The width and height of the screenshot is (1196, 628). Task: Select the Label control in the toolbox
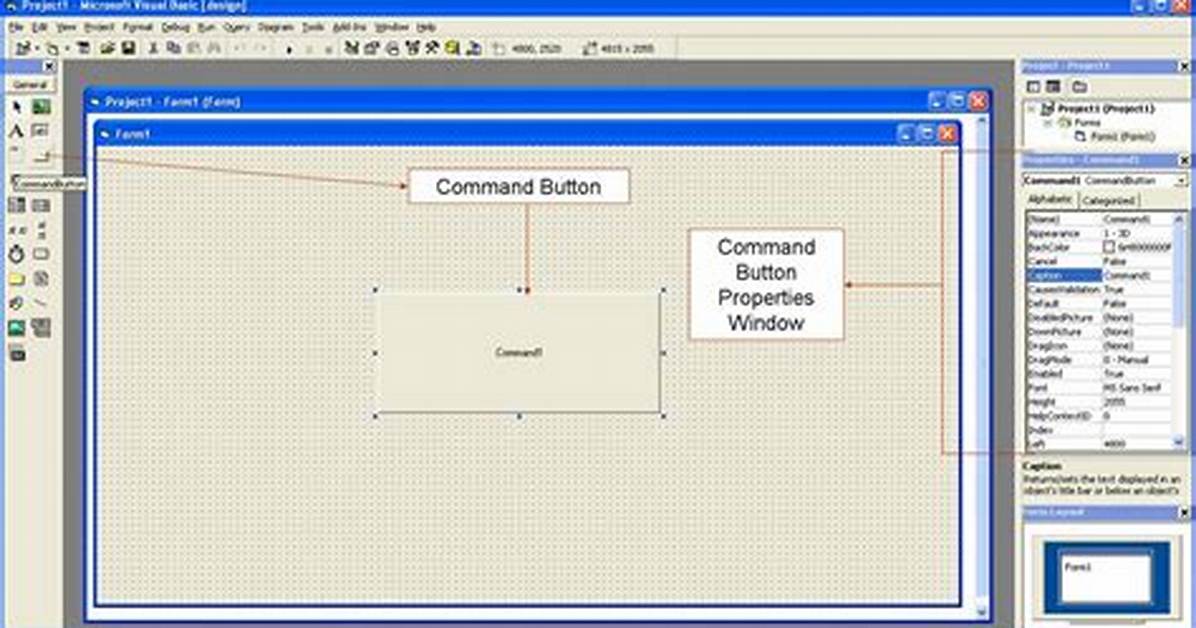pyautogui.click(x=17, y=131)
